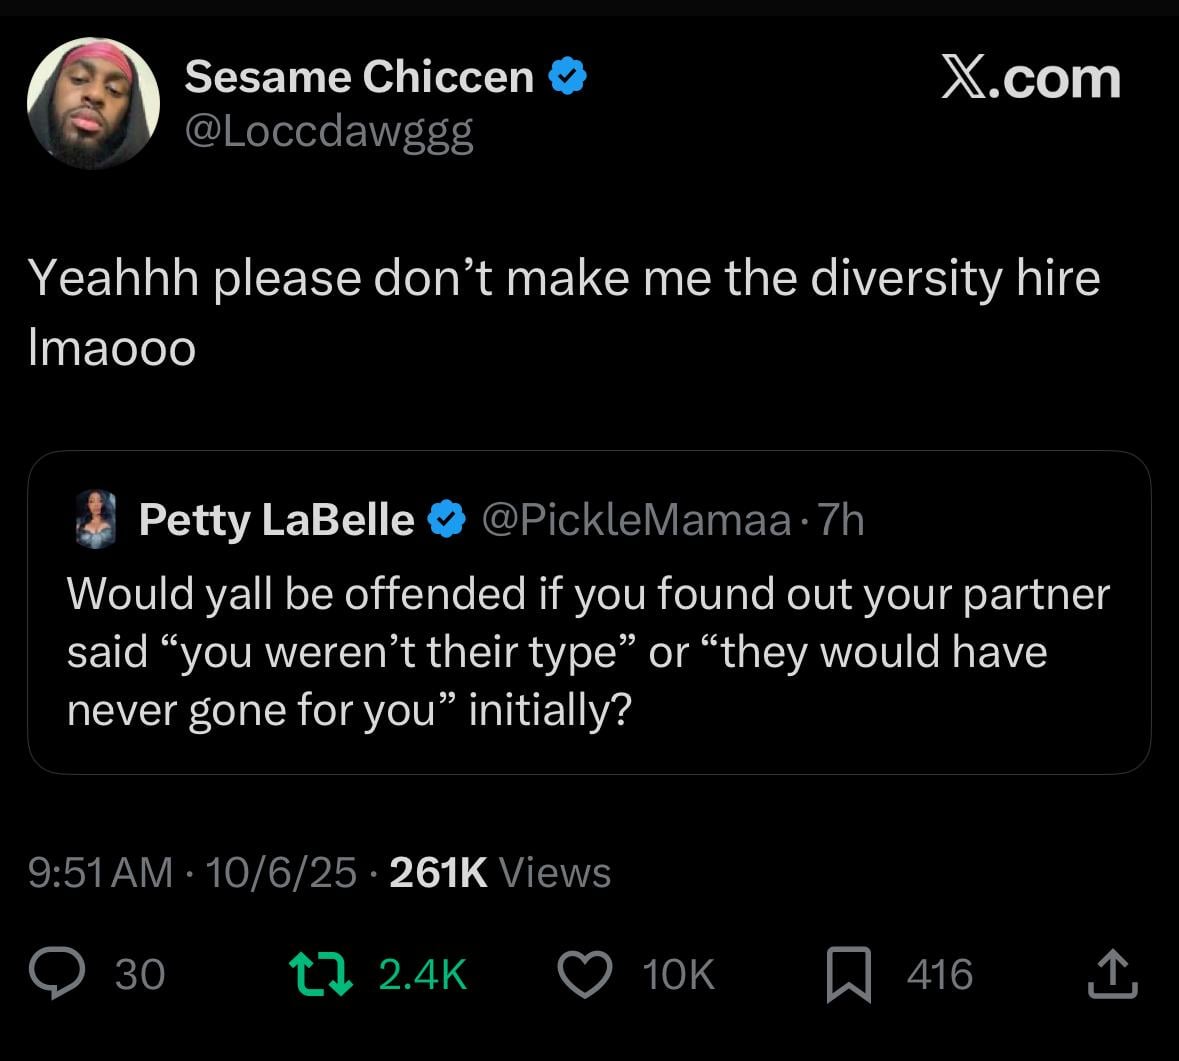1179x1061 pixels.
Task: Click the 261K Views count
Action: click(x=499, y=872)
